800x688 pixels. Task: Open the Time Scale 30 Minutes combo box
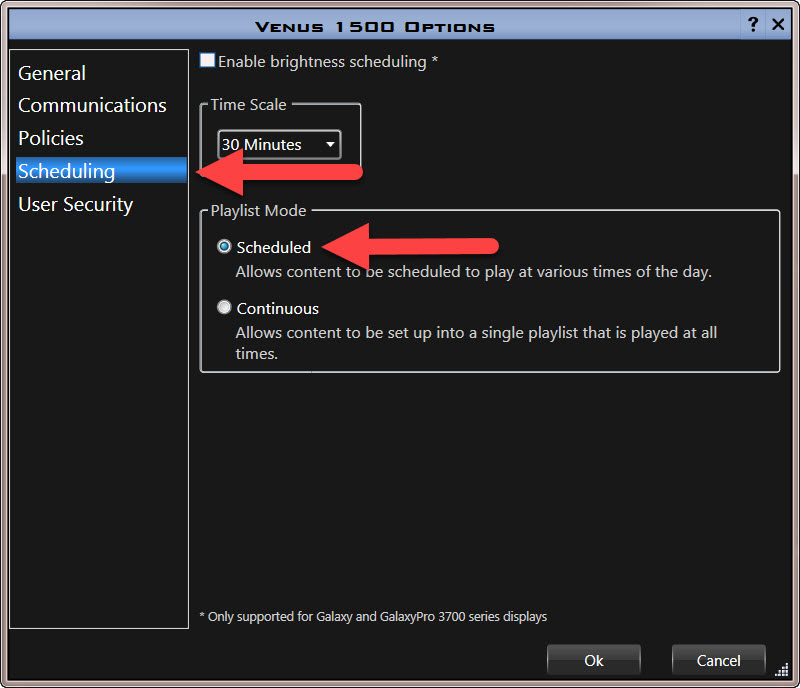pyautogui.click(x=268, y=145)
